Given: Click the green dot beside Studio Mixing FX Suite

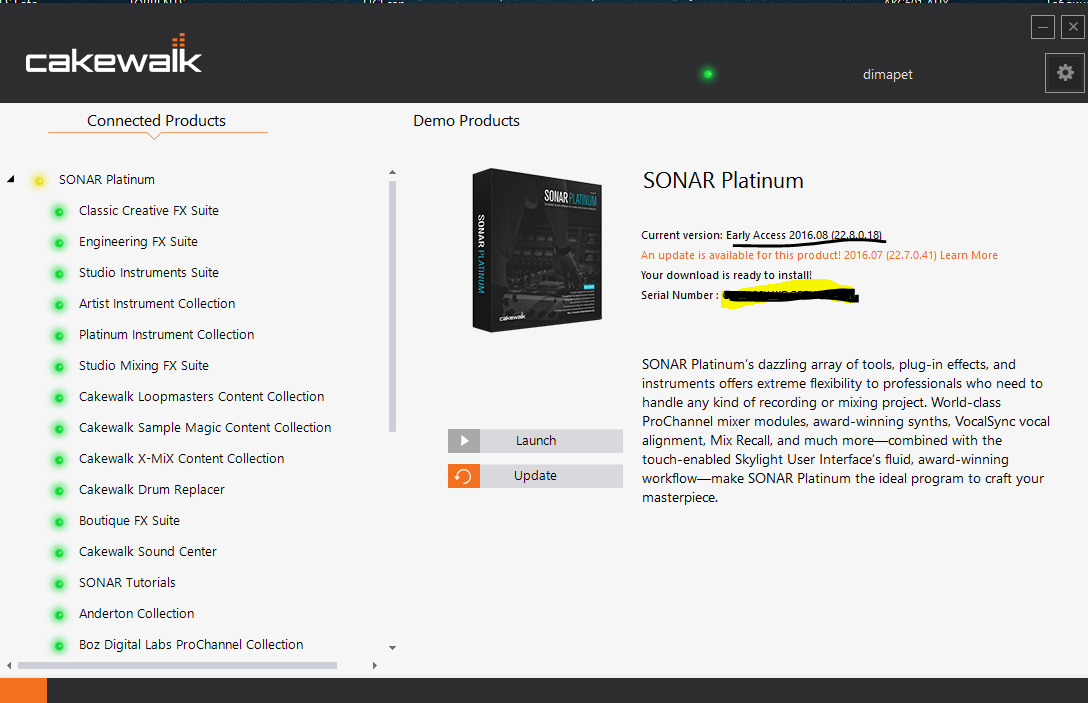Looking at the screenshot, I should [60, 367].
